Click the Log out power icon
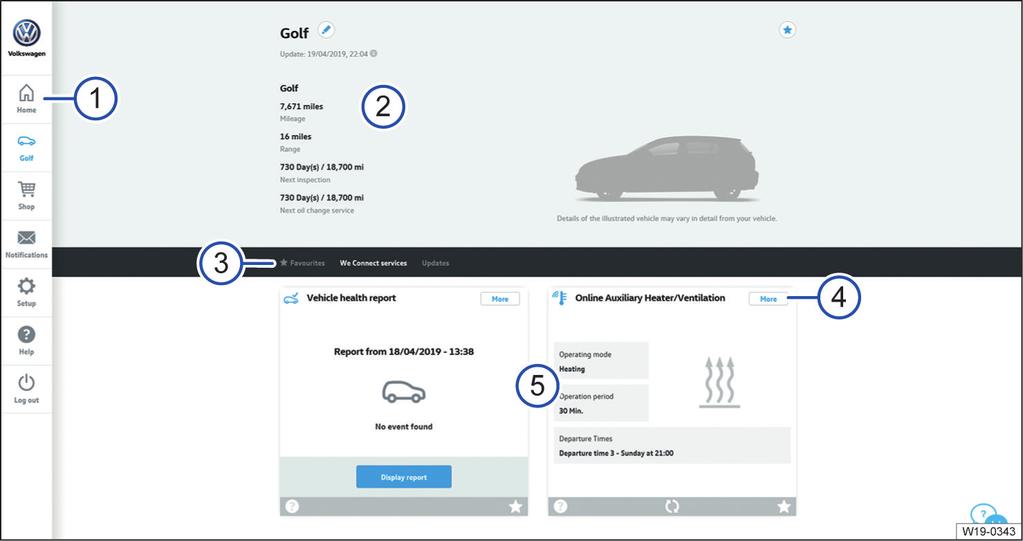The width and height of the screenshot is (1023, 541). 26,382
